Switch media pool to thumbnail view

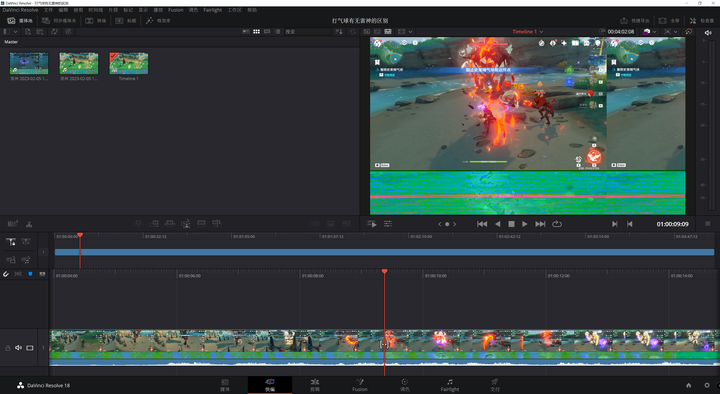(256, 32)
